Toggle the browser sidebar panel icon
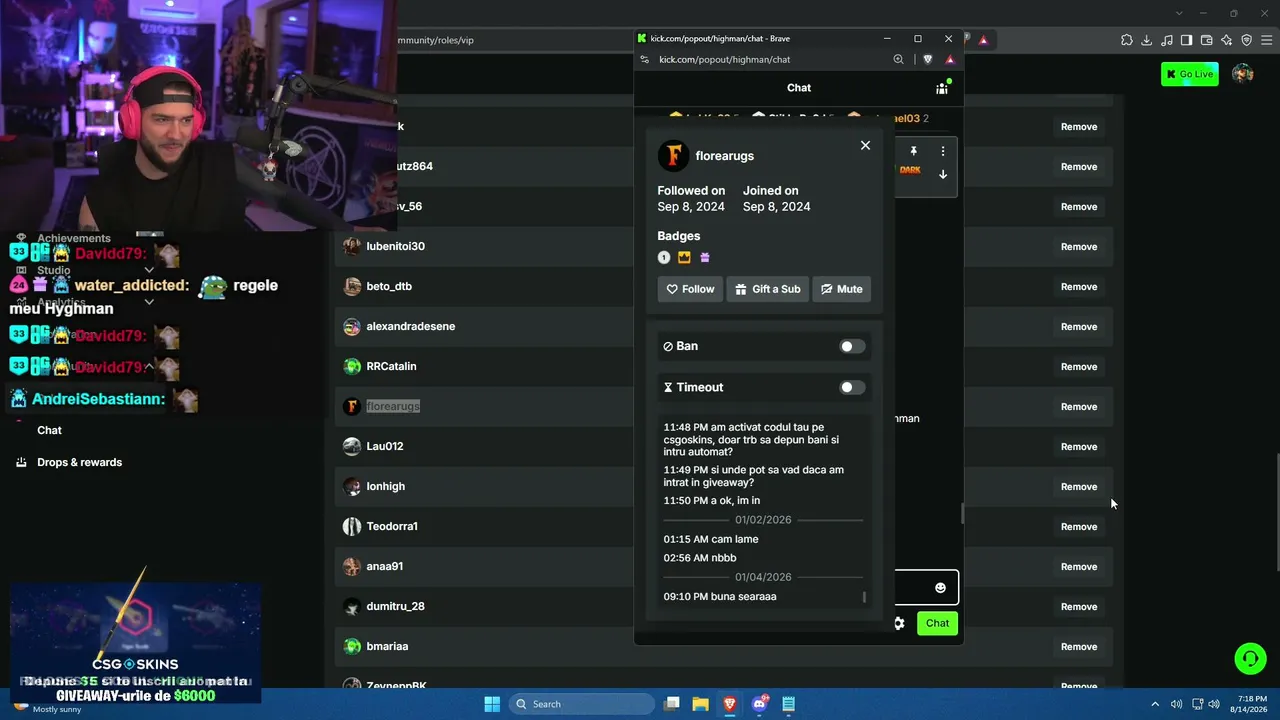 pos(1186,40)
